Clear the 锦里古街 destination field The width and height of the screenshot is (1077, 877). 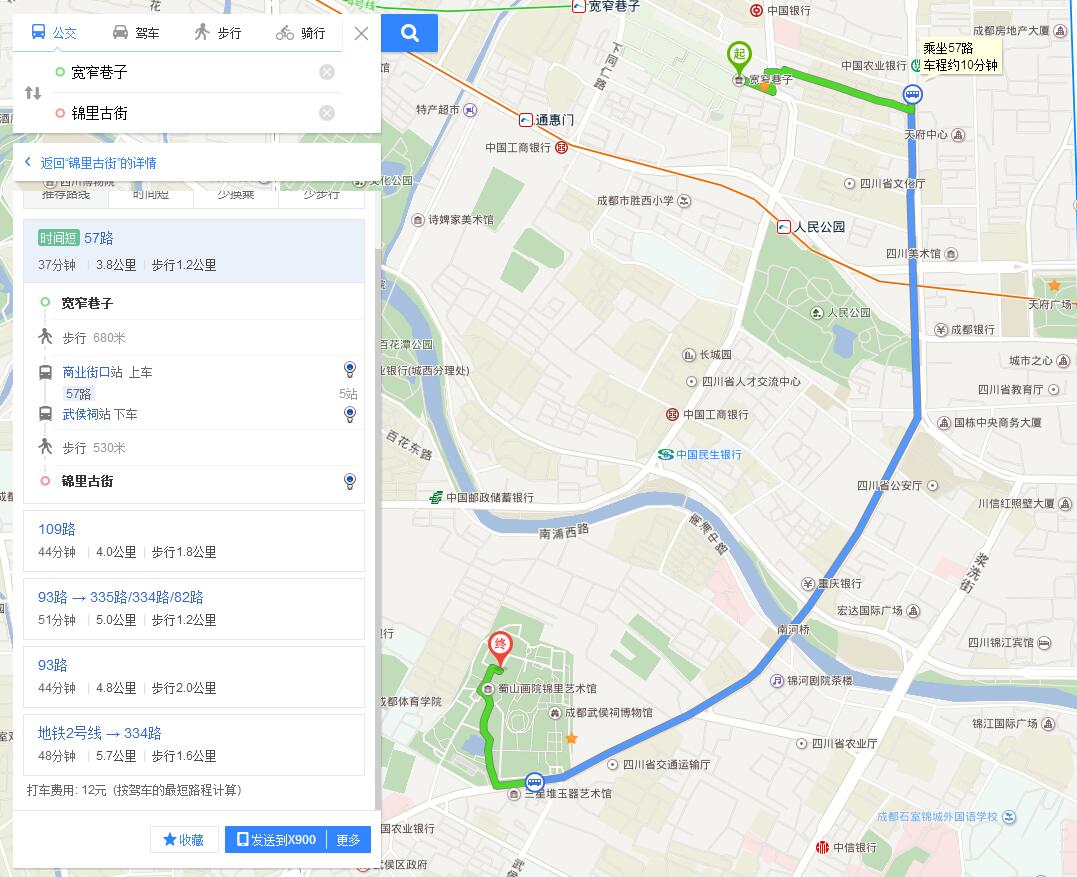click(327, 113)
